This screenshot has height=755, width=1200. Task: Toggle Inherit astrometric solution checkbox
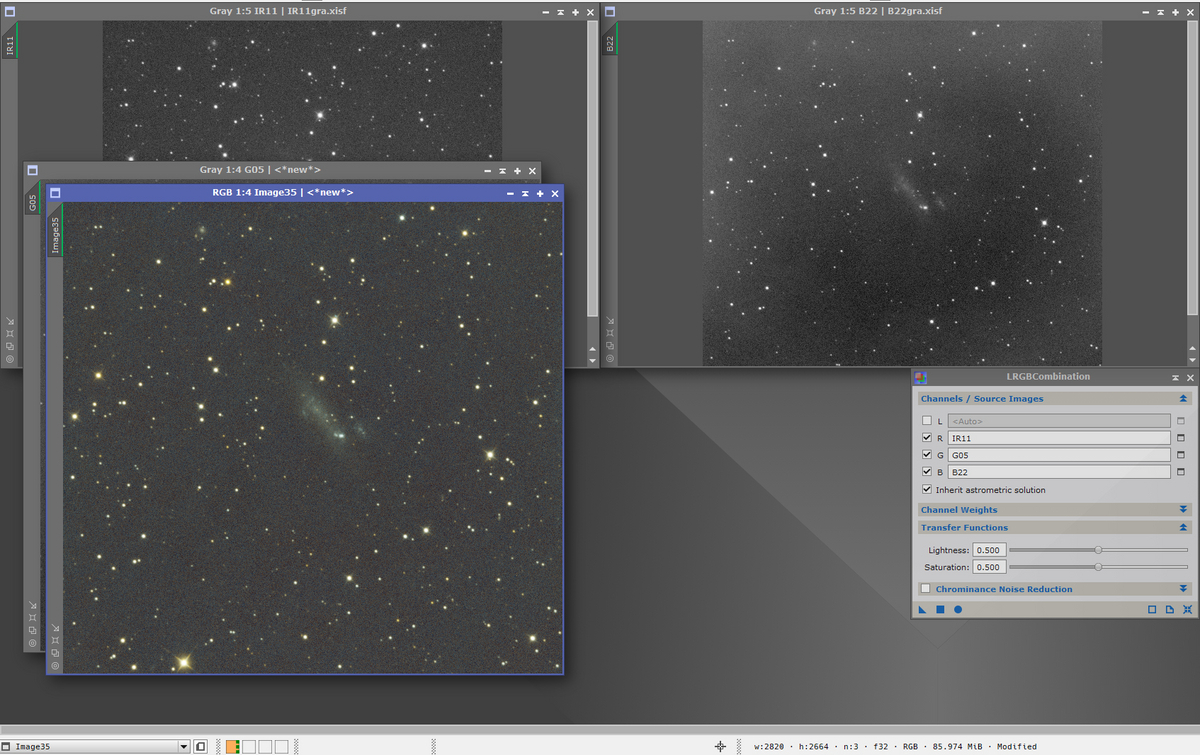[x=926, y=490]
